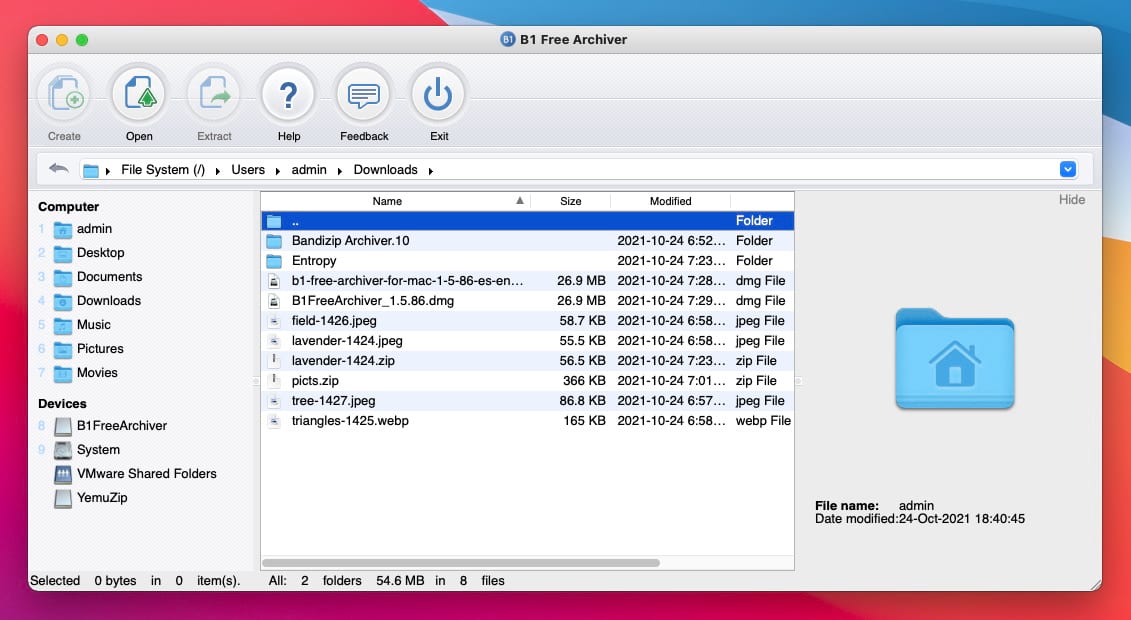Screen dimensions: 1131x620
Task: Open Help via the question mark icon
Action: click(x=289, y=95)
